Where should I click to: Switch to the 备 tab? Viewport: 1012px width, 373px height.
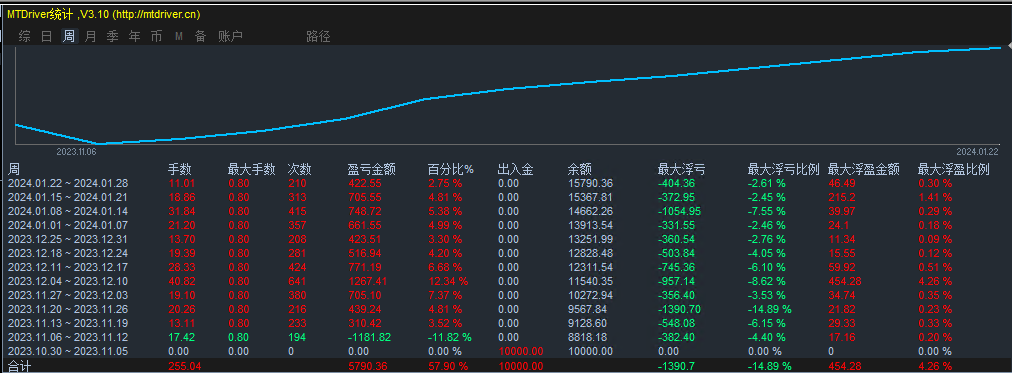point(201,36)
